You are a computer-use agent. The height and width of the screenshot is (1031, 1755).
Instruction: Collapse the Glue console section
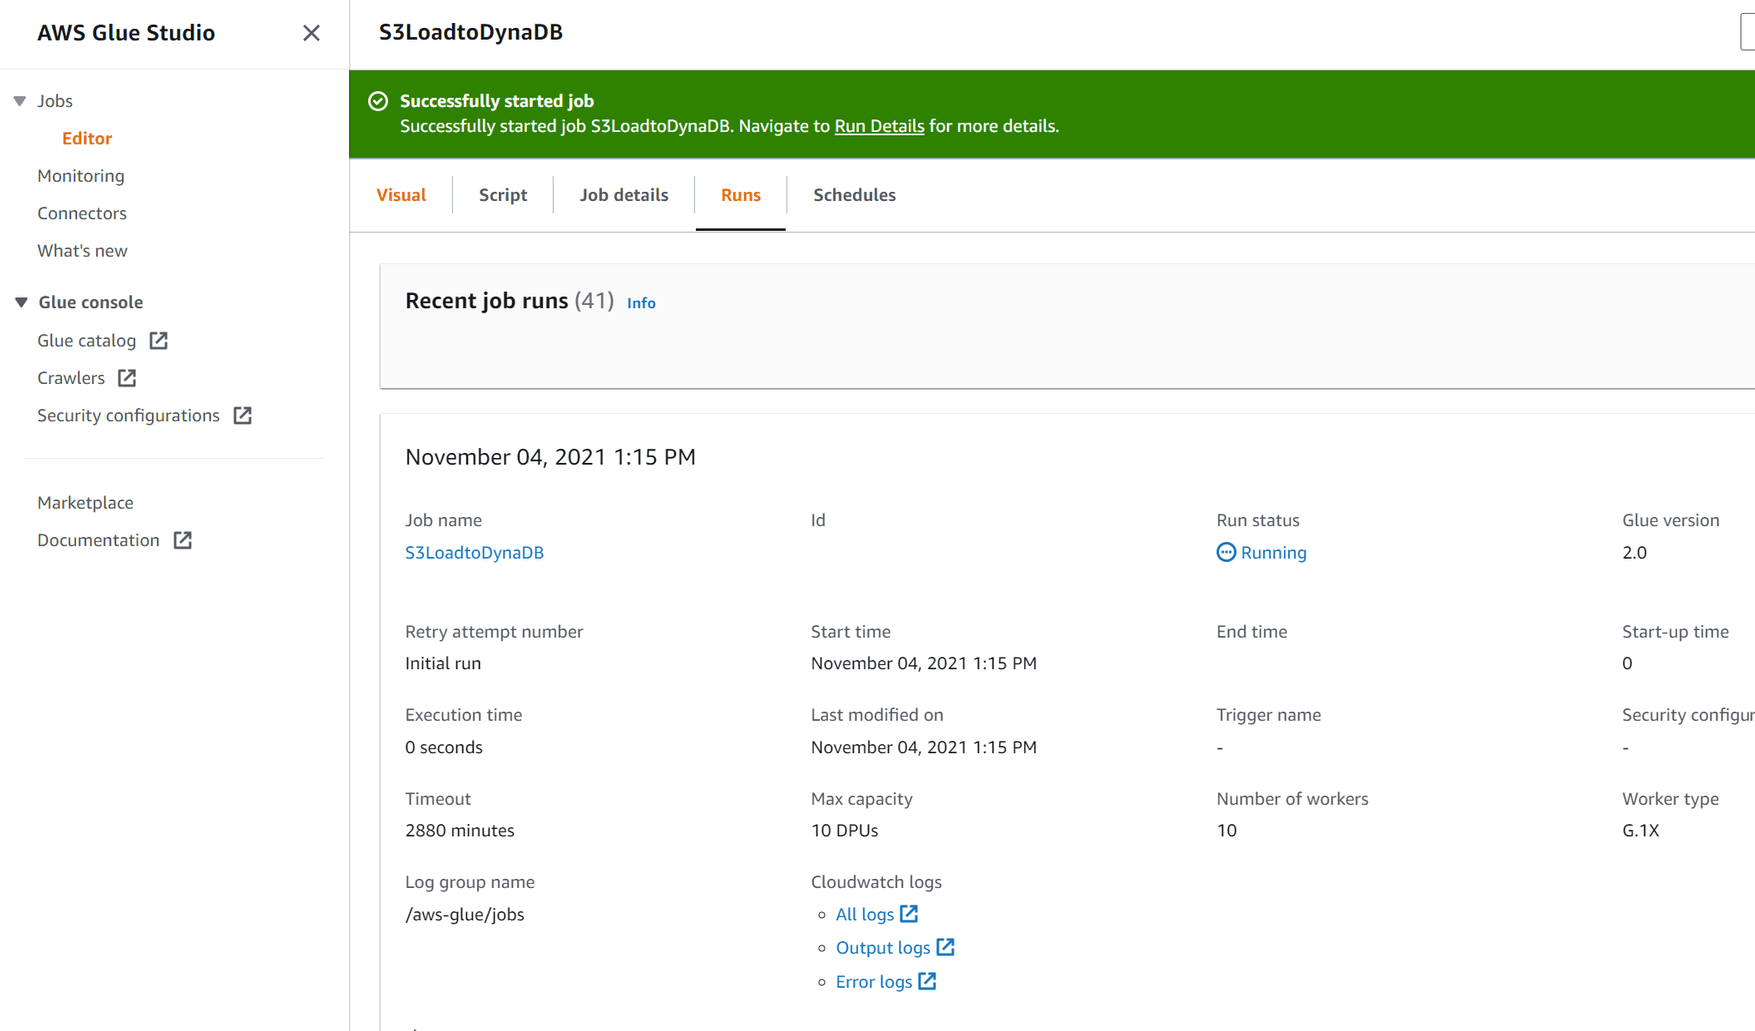[x=18, y=301]
